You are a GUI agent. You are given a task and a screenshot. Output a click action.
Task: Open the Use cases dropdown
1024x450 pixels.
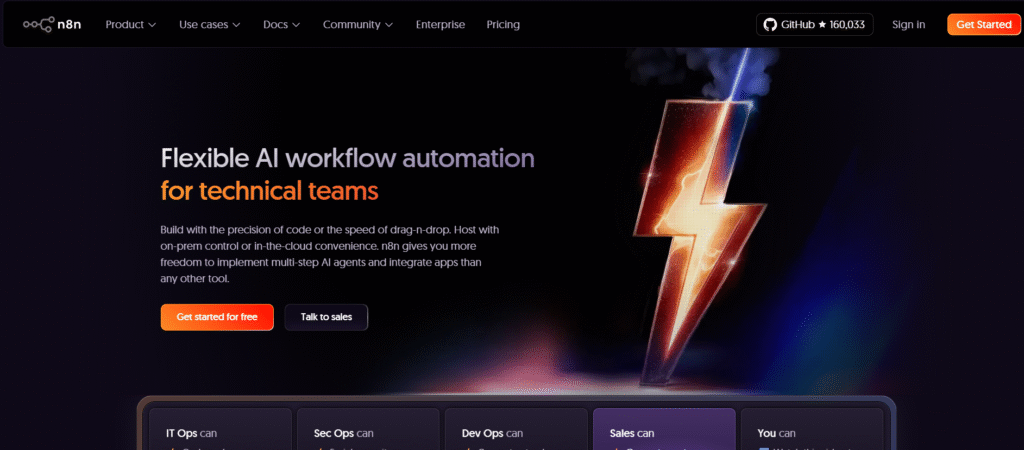click(210, 24)
